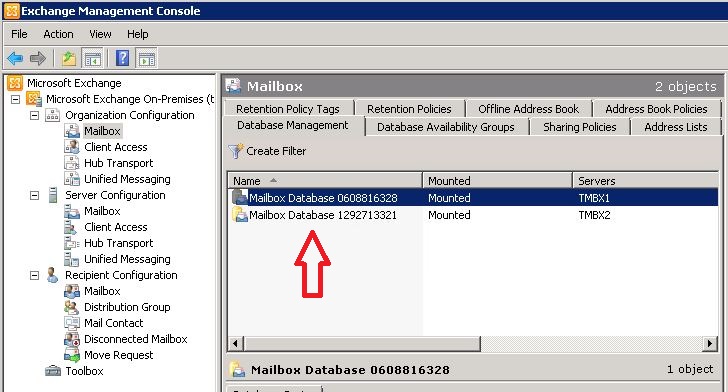The height and width of the screenshot is (392, 728).
Task: Open the File menu
Action: (19, 34)
